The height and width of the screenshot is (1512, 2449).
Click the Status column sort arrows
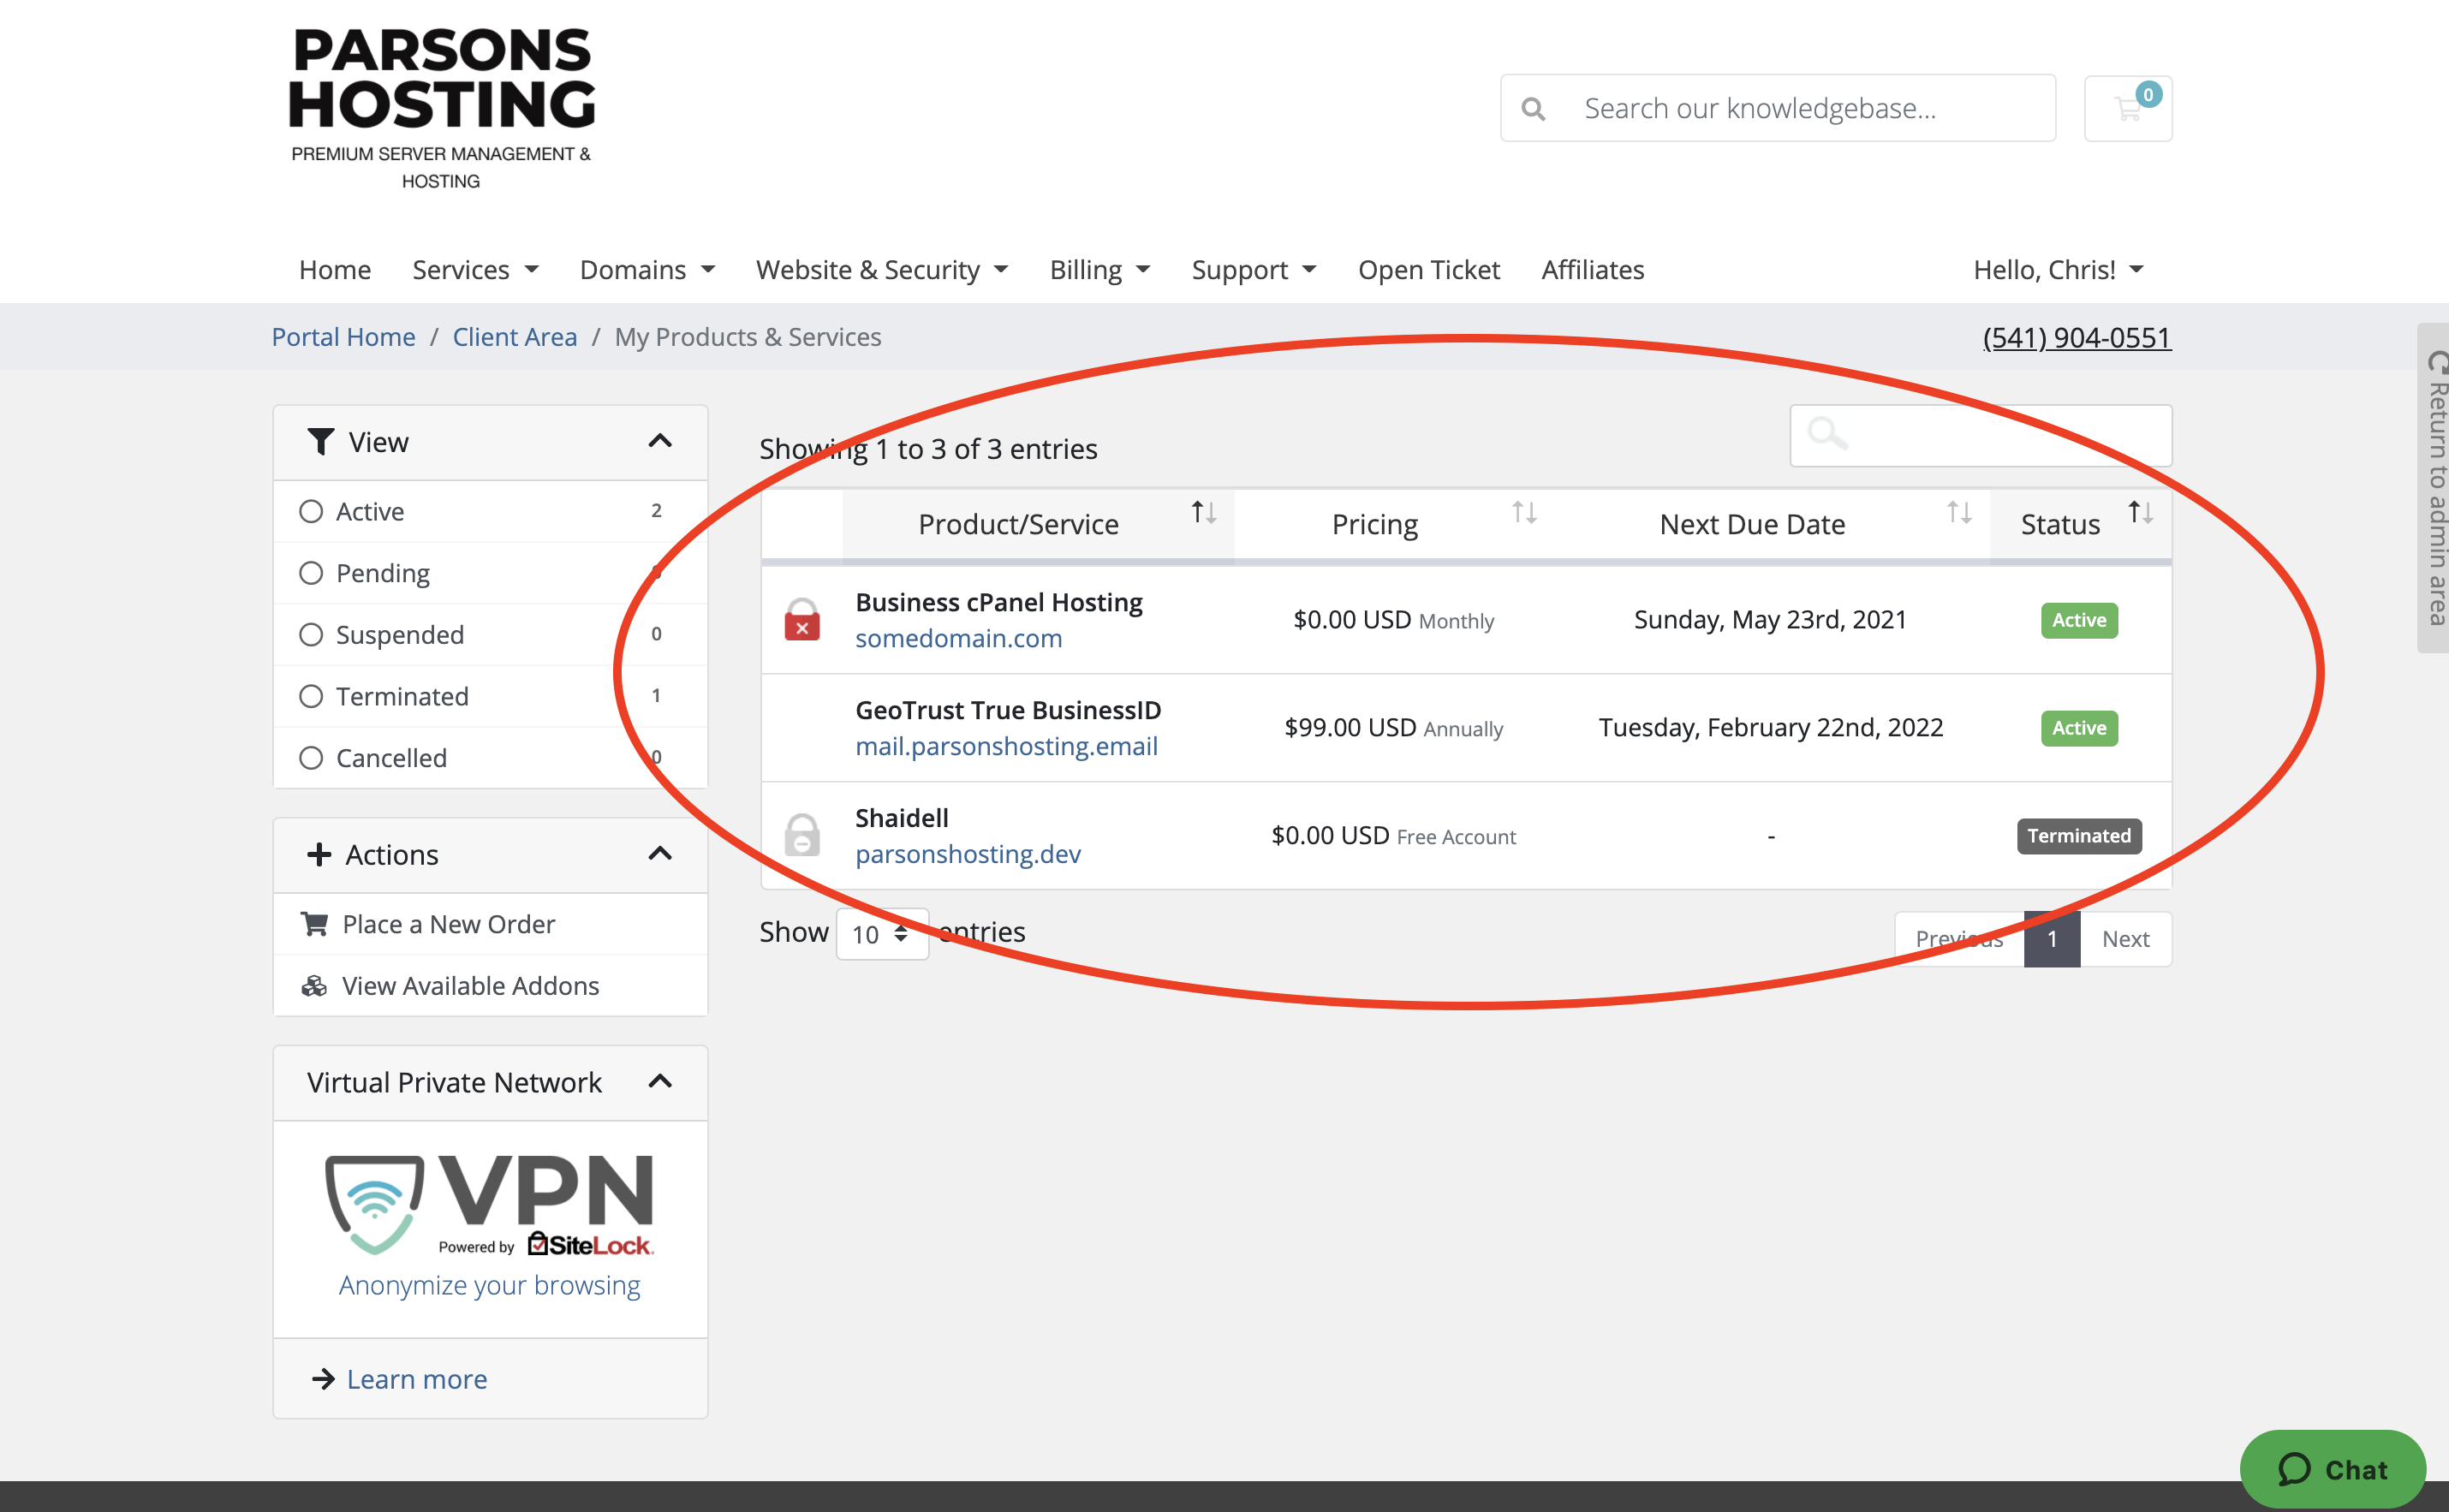pos(2140,513)
